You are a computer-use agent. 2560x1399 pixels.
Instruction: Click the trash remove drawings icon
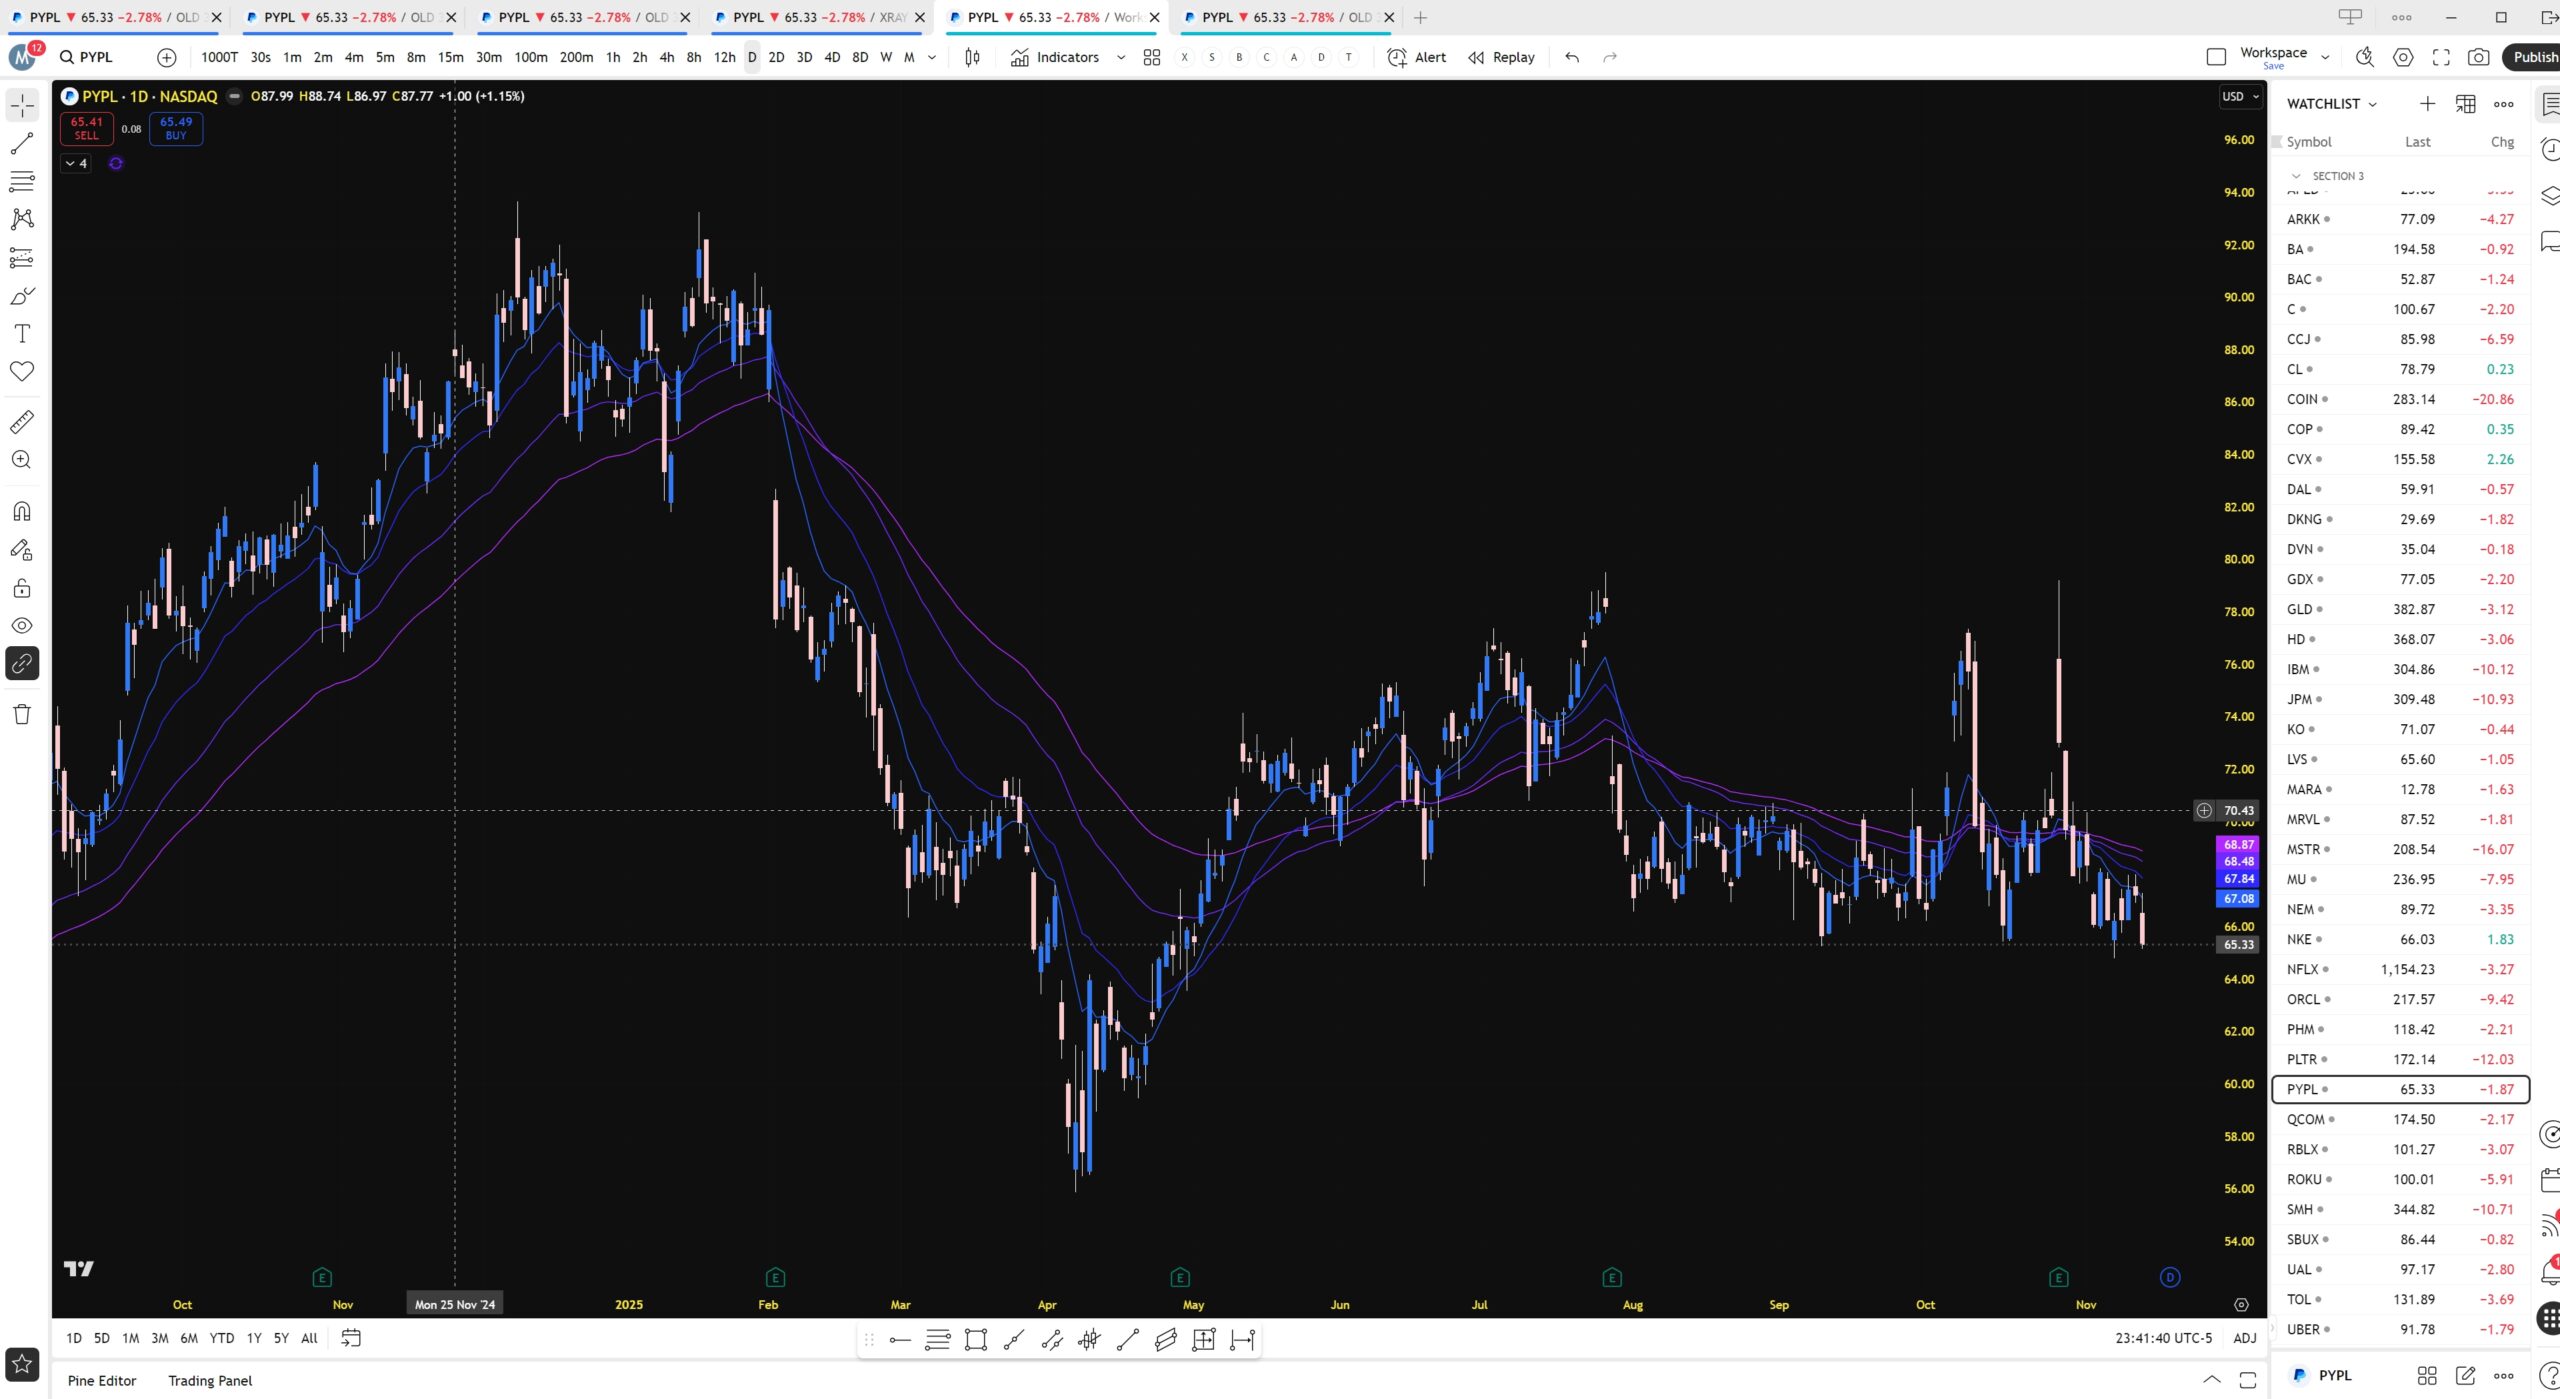click(x=22, y=714)
